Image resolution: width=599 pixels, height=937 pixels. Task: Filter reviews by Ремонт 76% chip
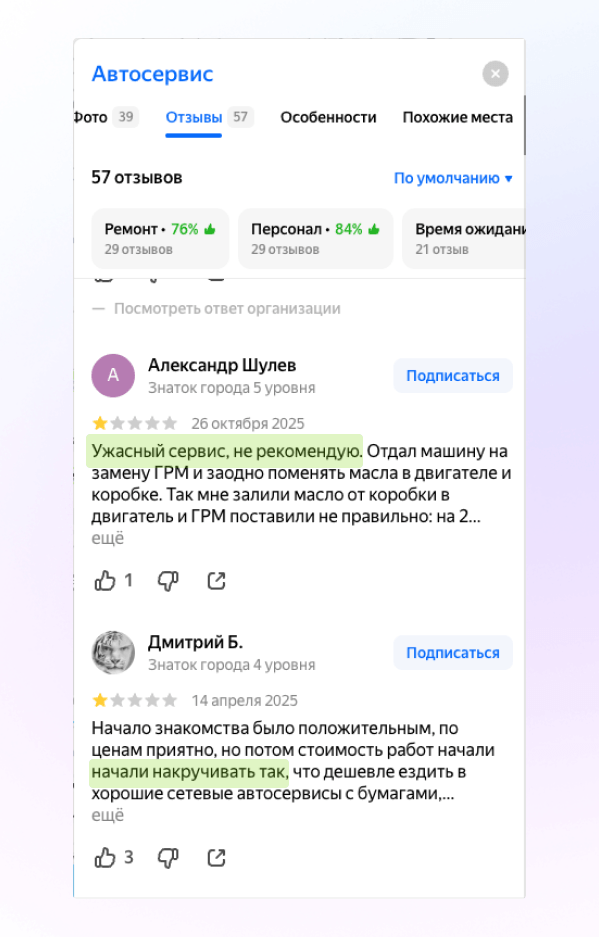(x=160, y=238)
